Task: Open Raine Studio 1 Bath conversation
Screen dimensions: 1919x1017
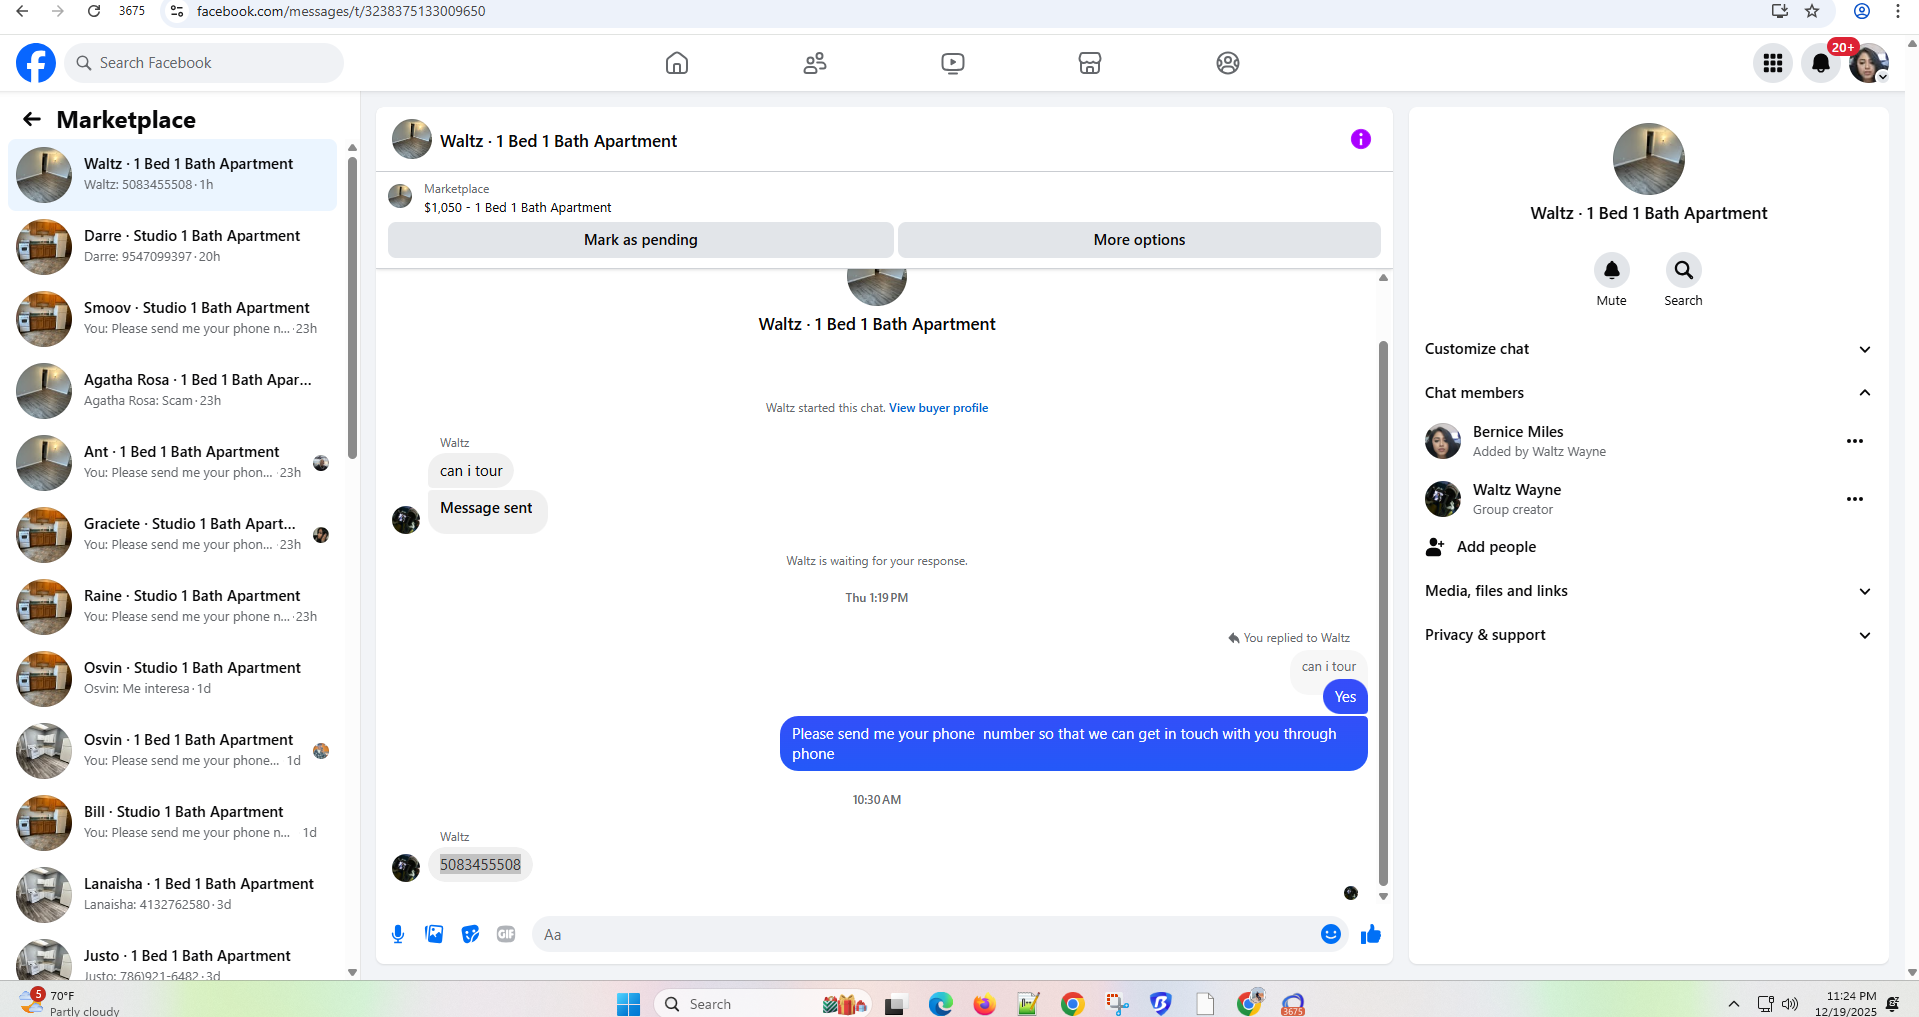Action: pos(173,607)
